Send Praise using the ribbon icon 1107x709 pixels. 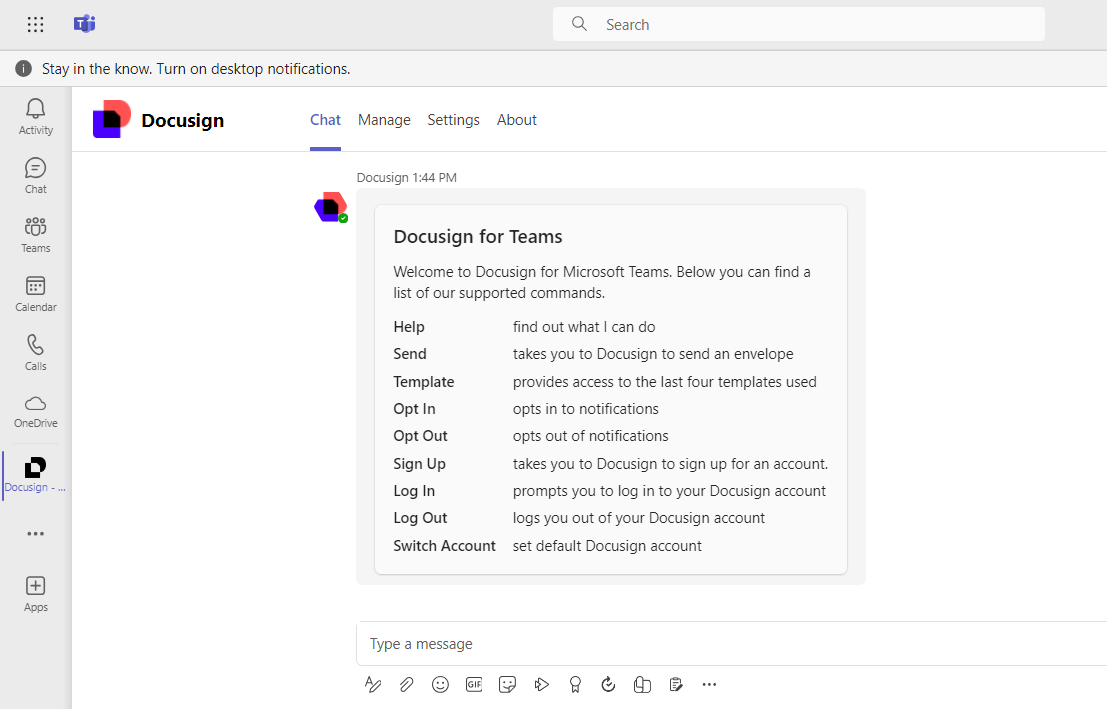pyautogui.click(x=575, y=684)
